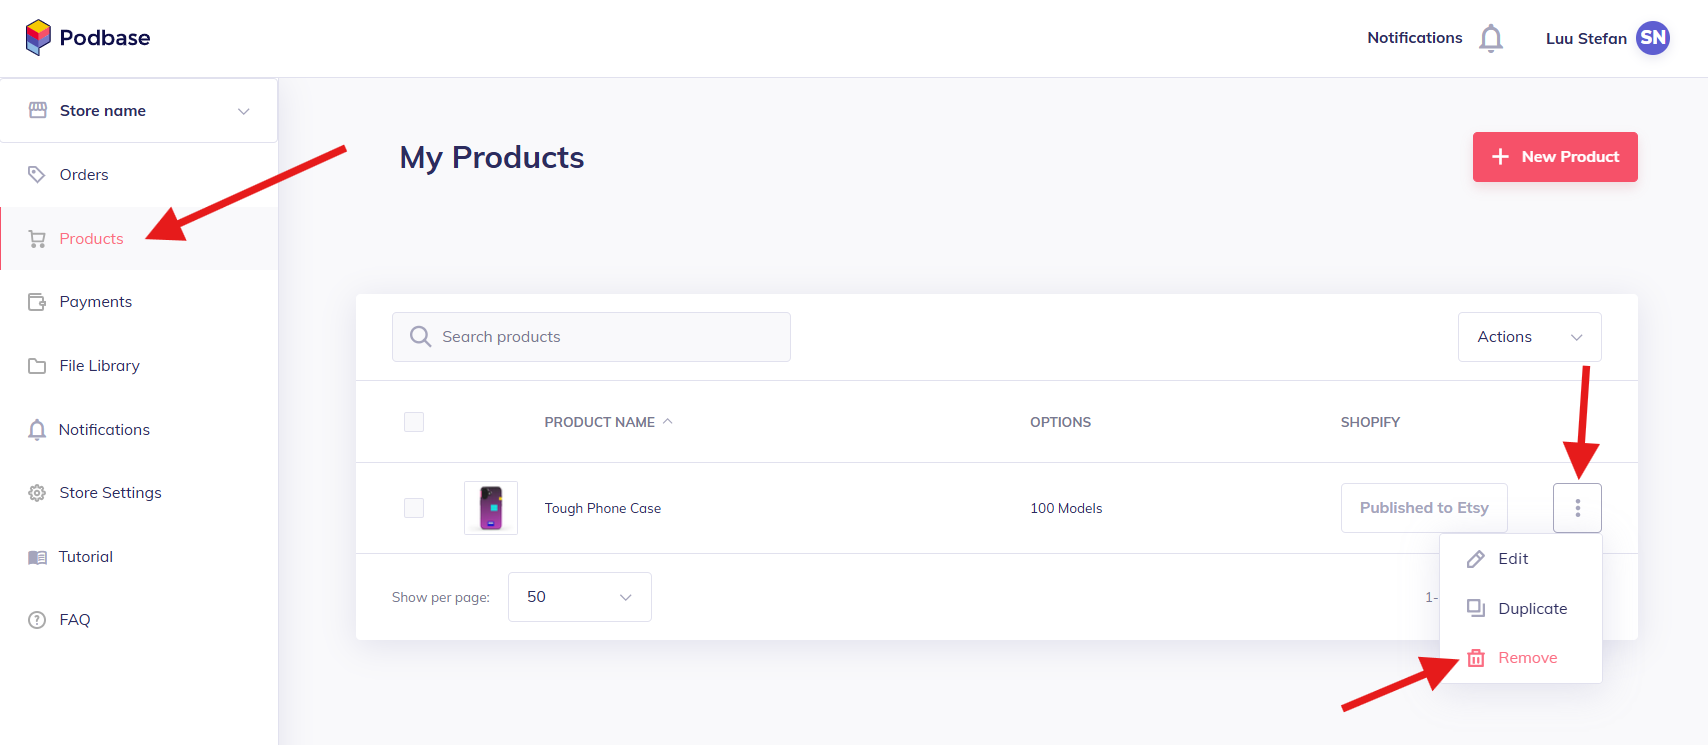Screen dimensions: 1708x745
Task: Click the top-right notifications bell
Action: (x=1491, y=37)
